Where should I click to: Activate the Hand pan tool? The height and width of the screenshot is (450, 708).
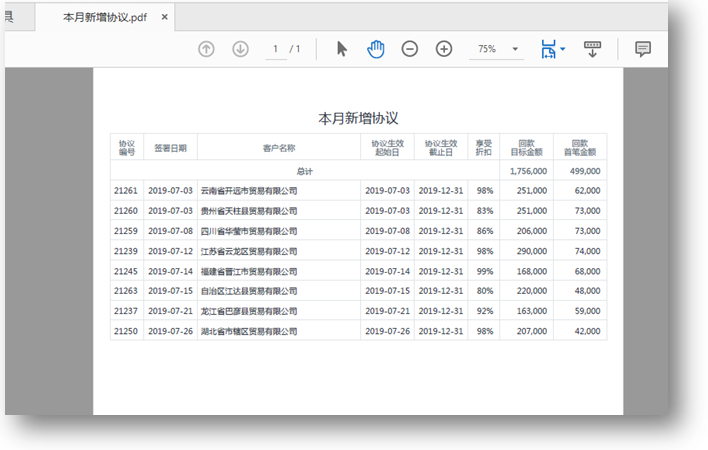375,49
